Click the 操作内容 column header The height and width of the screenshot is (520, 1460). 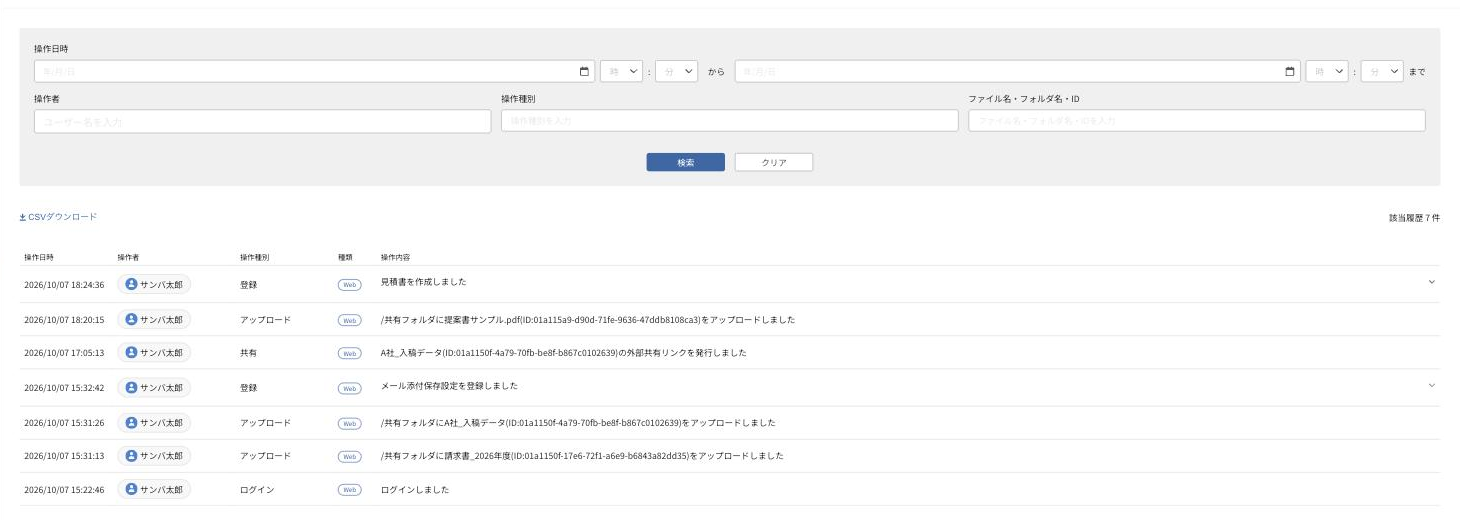tap(396, 257)
